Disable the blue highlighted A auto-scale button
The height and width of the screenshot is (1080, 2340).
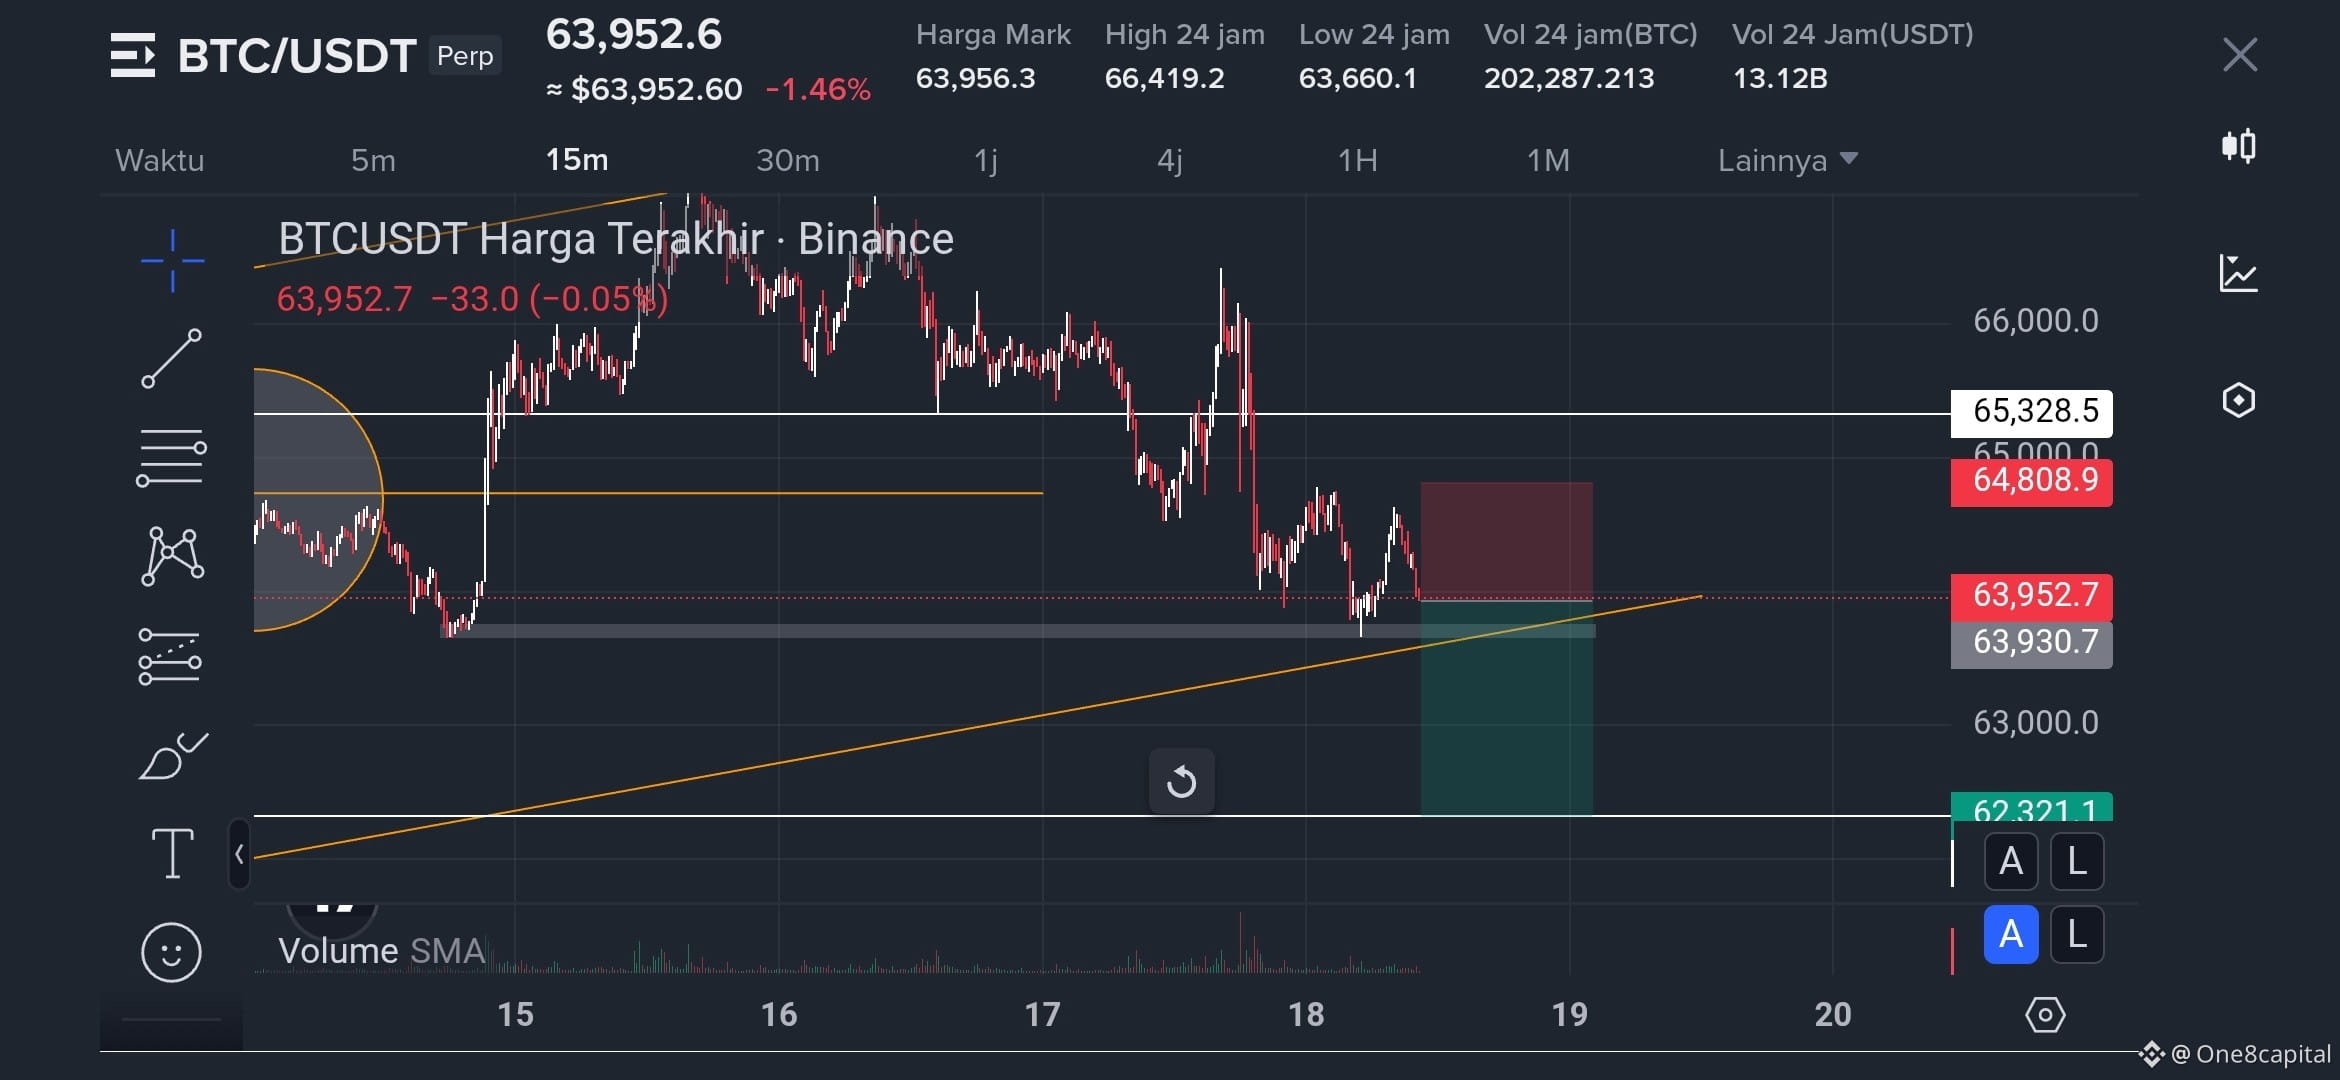click(x=2011, y=935)
